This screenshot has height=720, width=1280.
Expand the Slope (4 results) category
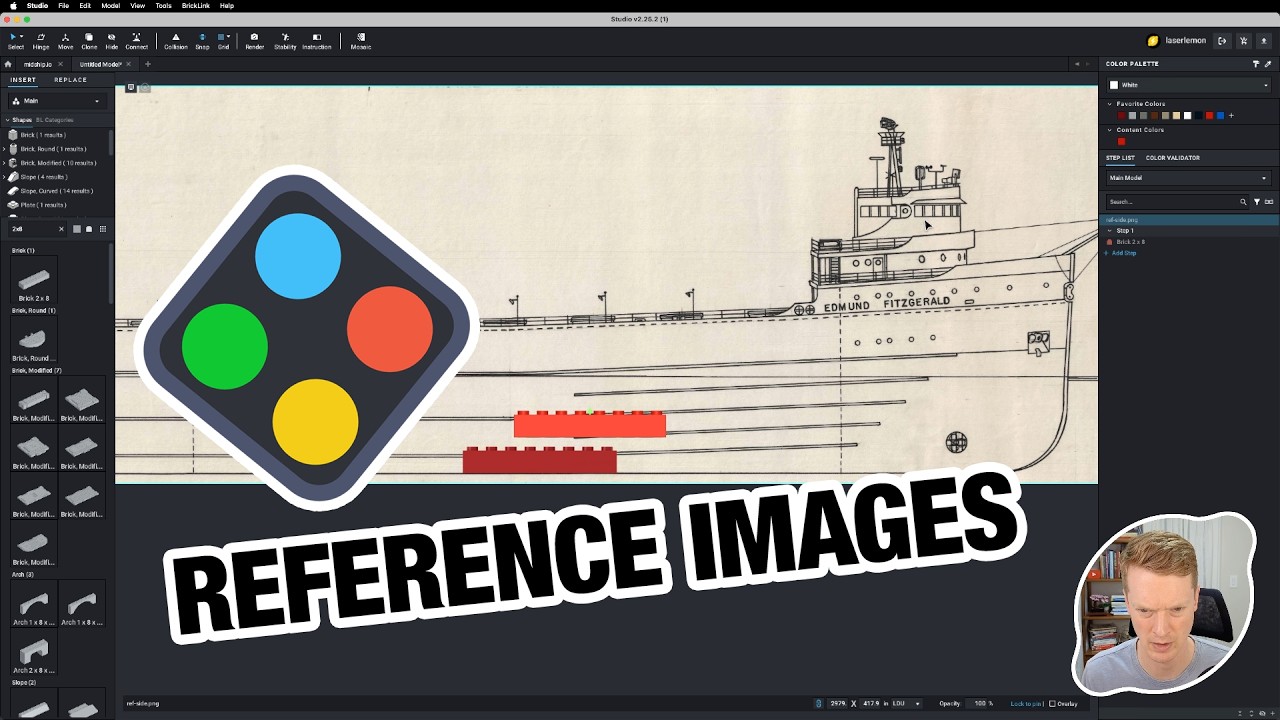[5, 177]
